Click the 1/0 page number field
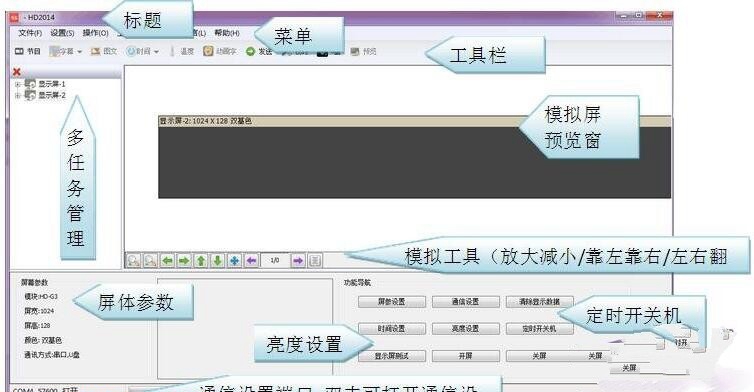The width and height of the screenshot is (754, 392). 275,261
